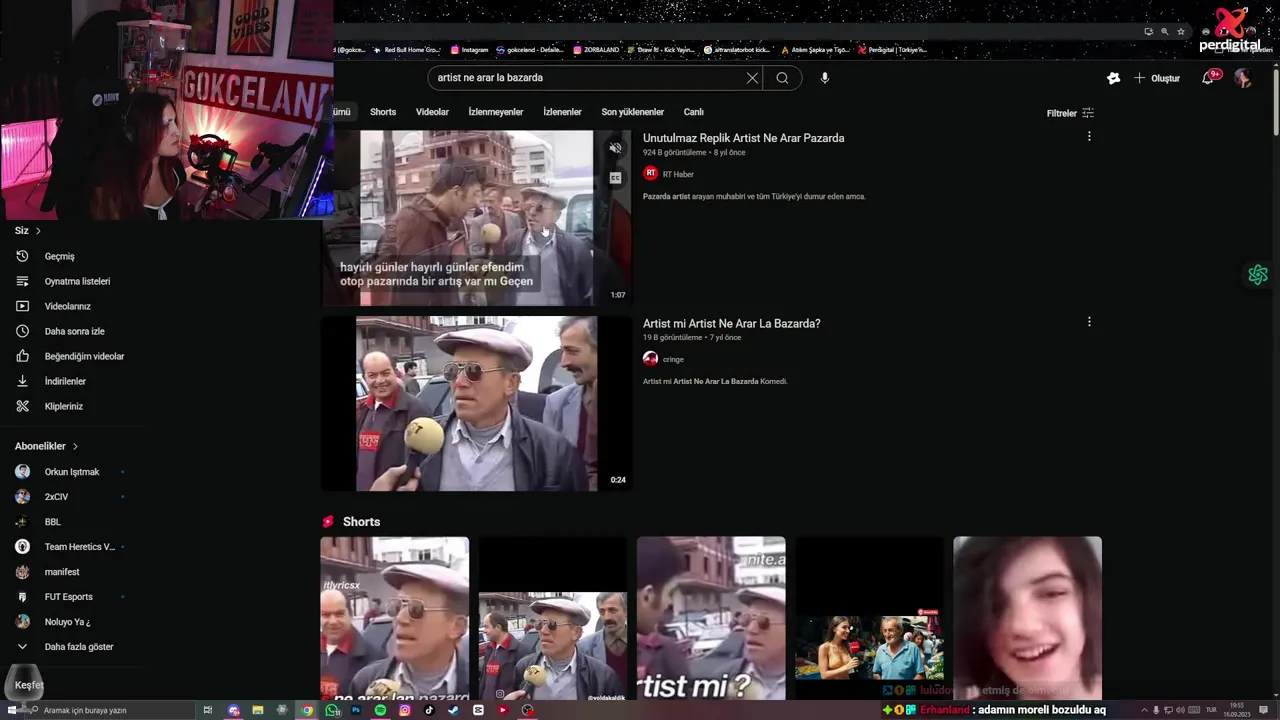Click the page vertical scrollbar
The width and height of the screenshot is (1280, 720).
coord(1275,100)
